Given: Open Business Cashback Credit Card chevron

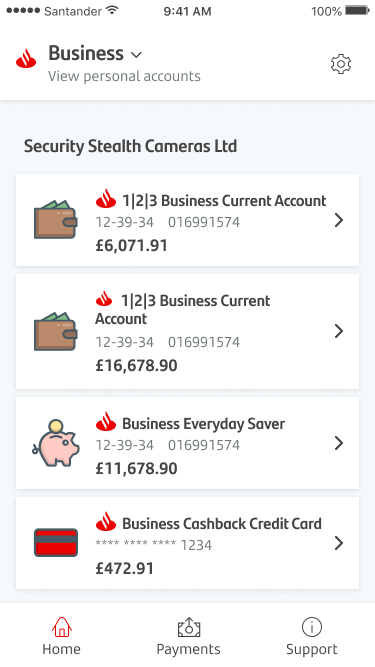Looking at the screenshot, I should pyautogui.click(x=339, y=543).
